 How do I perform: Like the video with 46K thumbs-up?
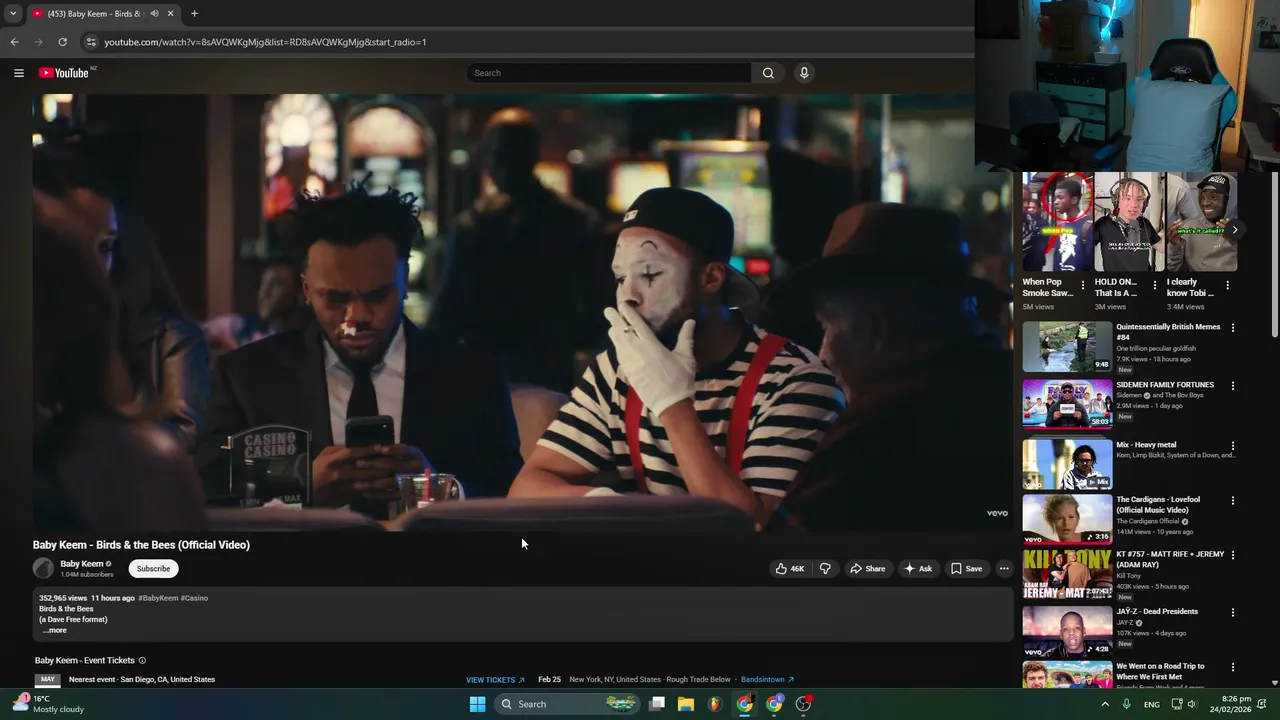tap(789, 569)
